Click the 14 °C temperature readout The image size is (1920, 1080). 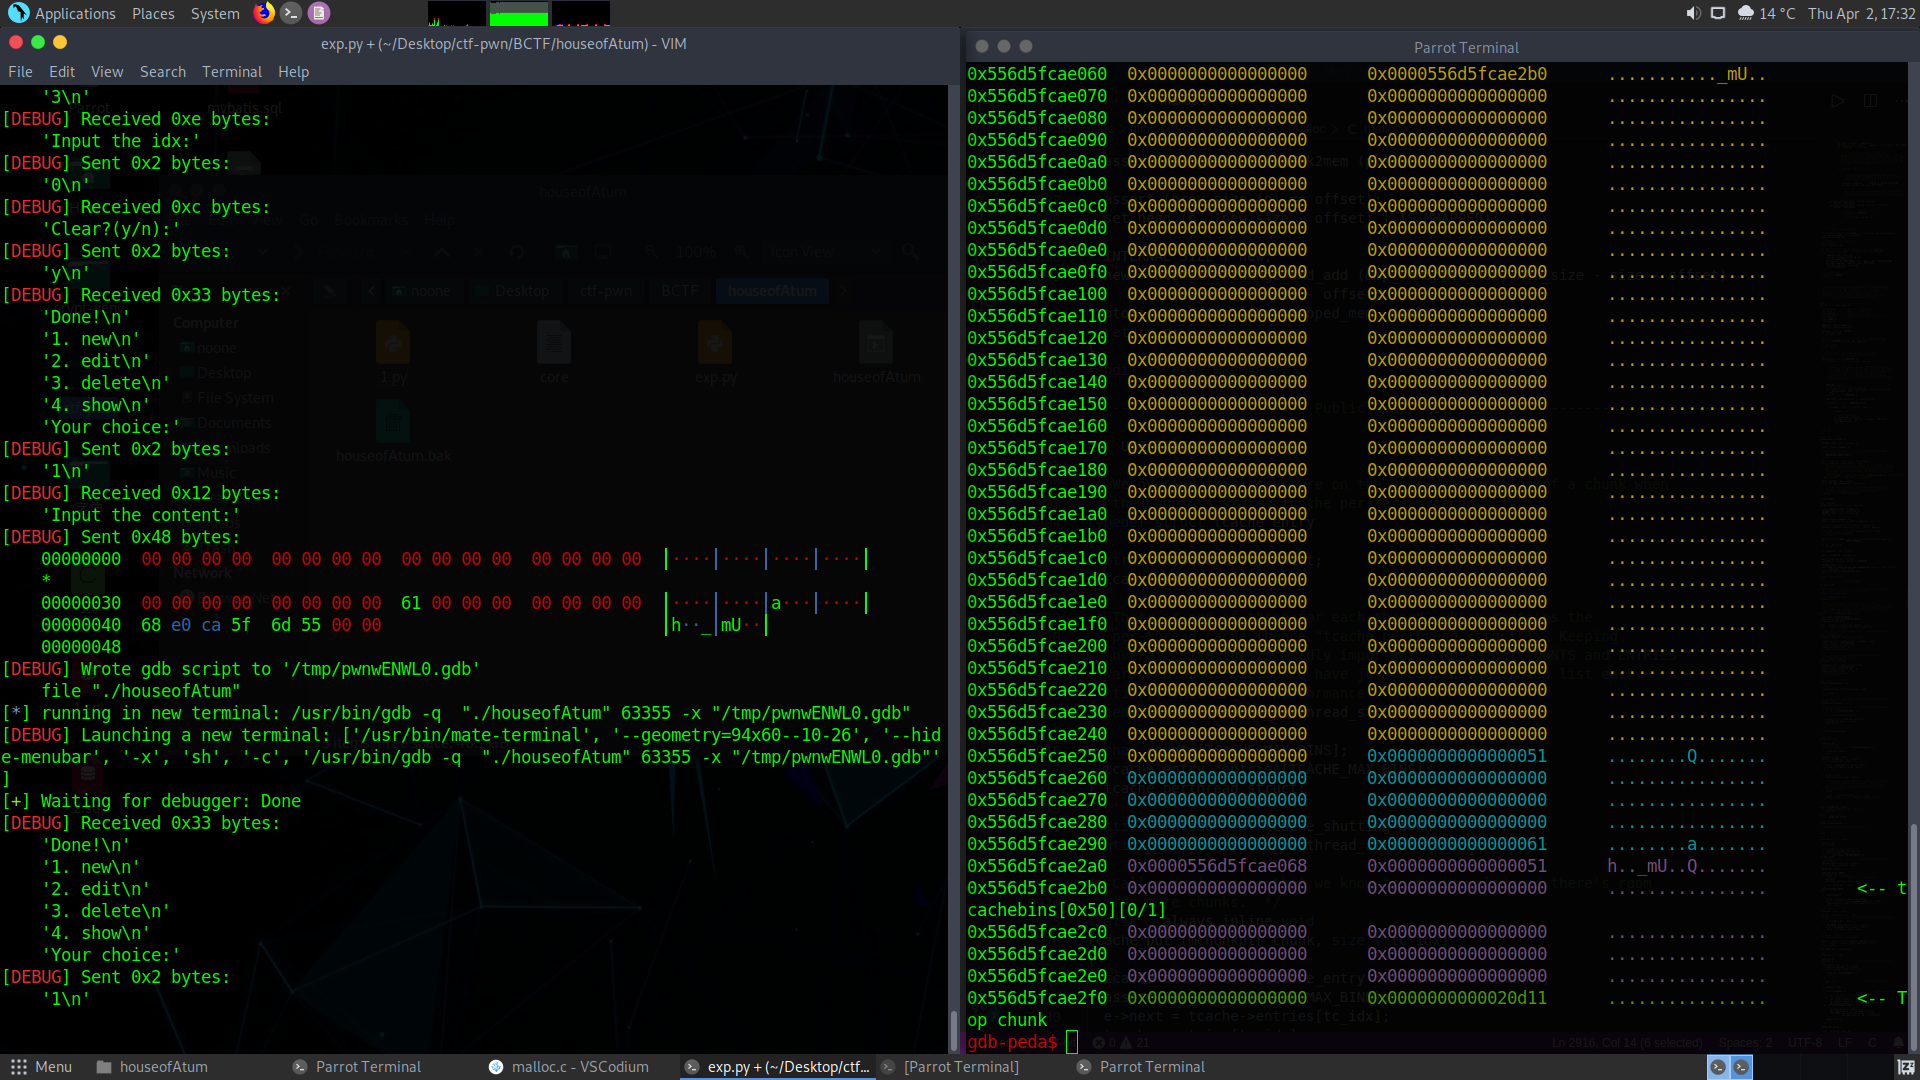1777,14
